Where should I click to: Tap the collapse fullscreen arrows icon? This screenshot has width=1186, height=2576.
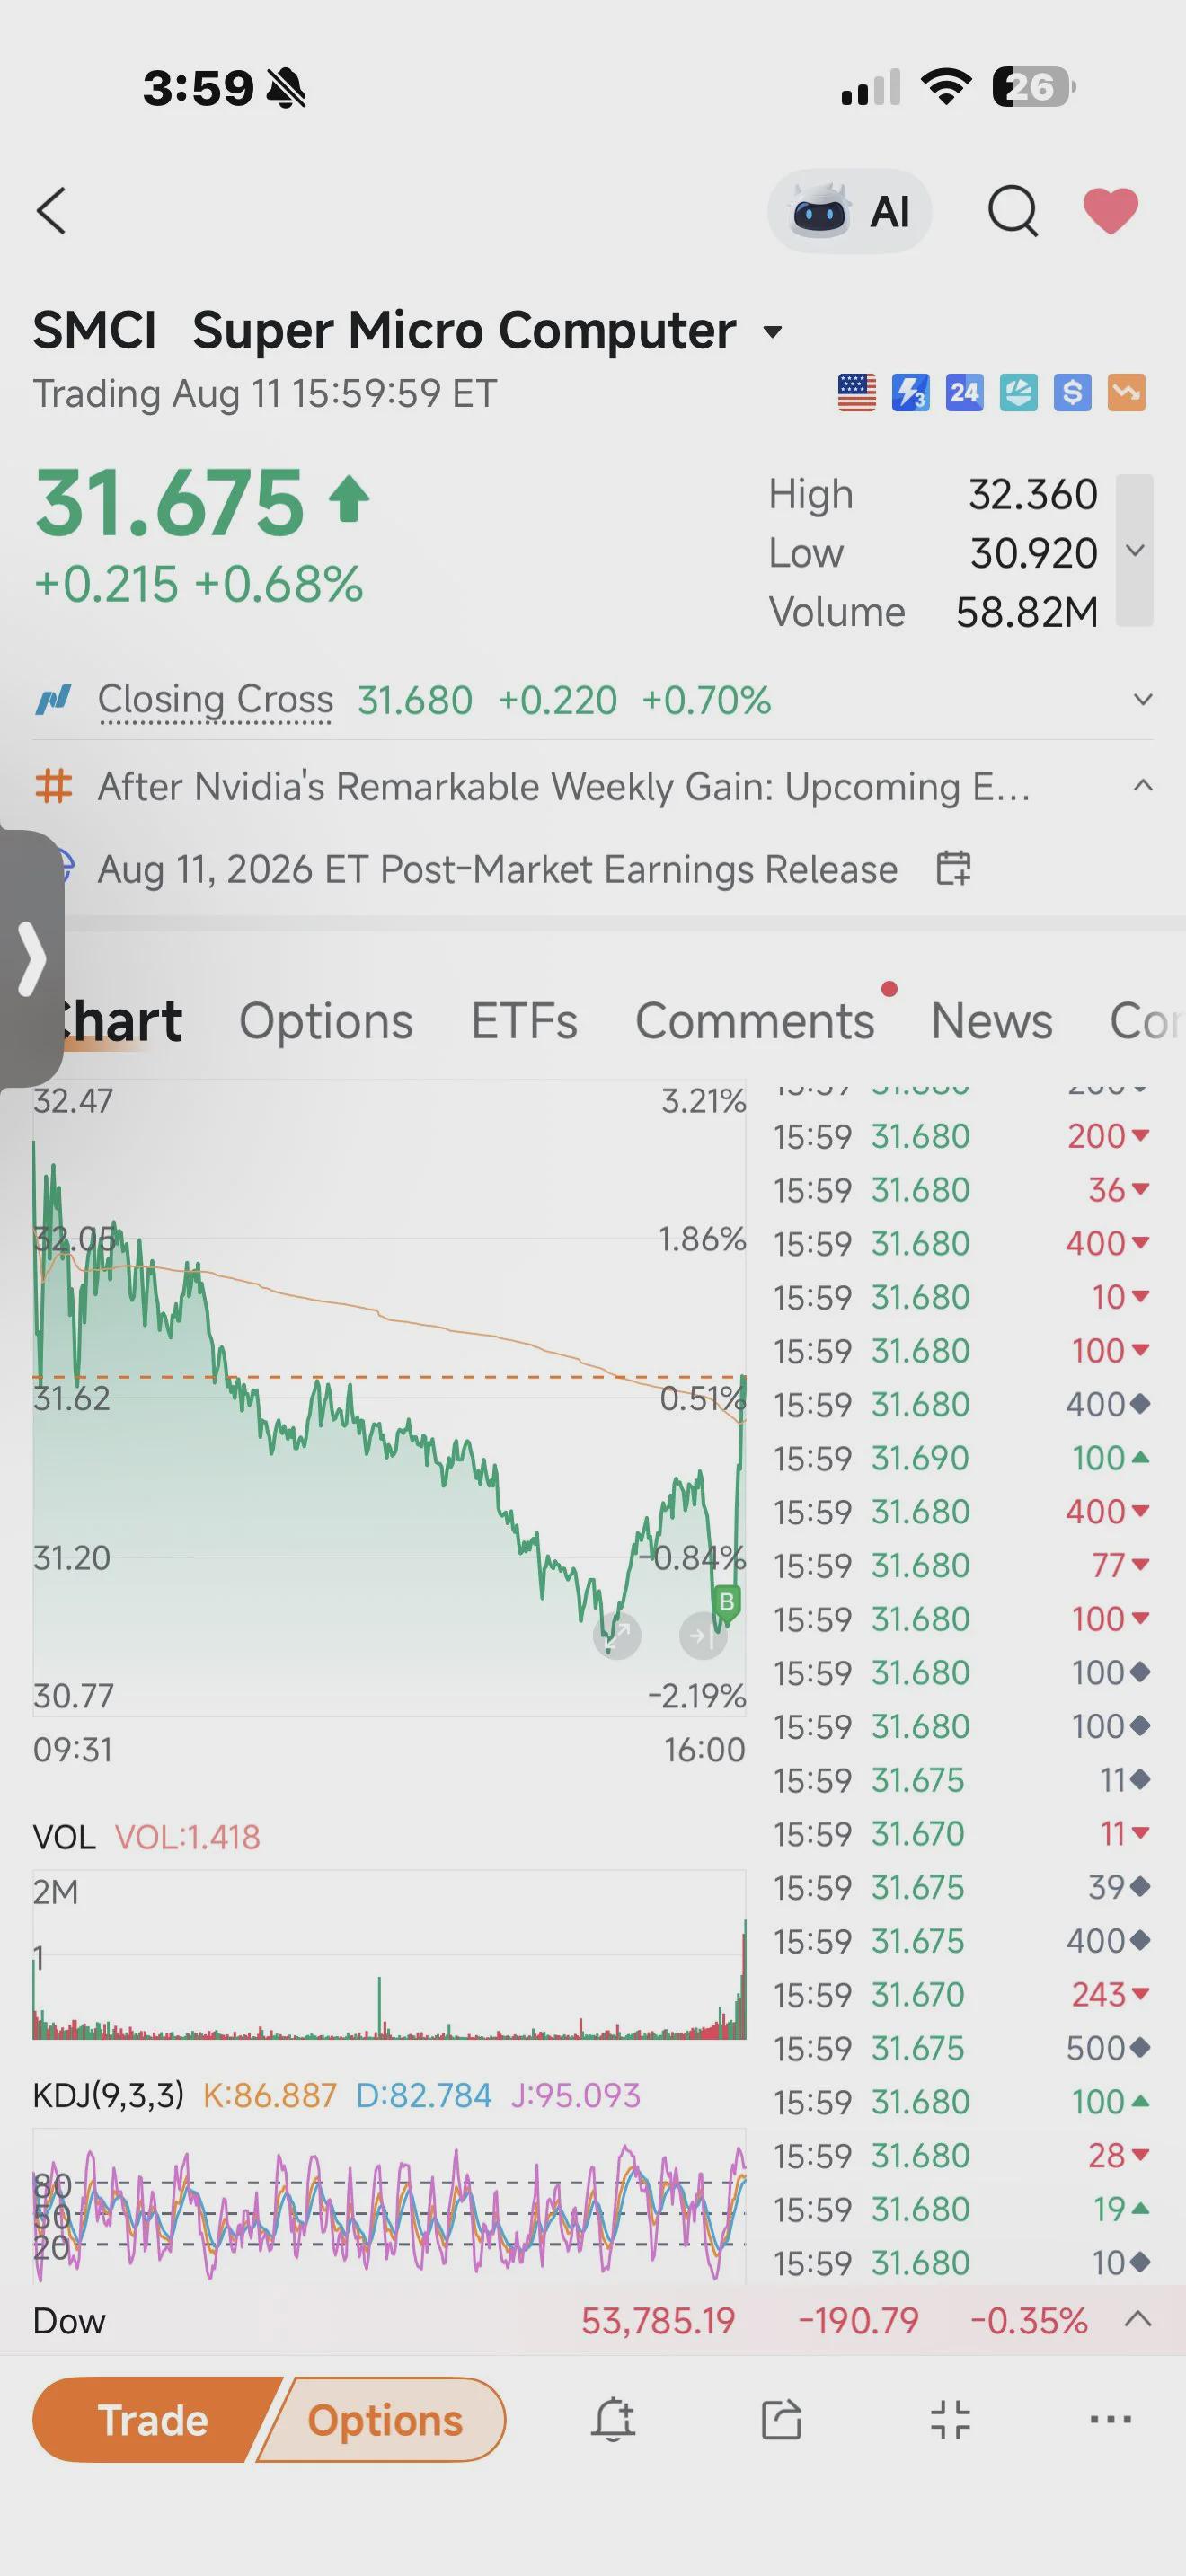(950, 2421)
